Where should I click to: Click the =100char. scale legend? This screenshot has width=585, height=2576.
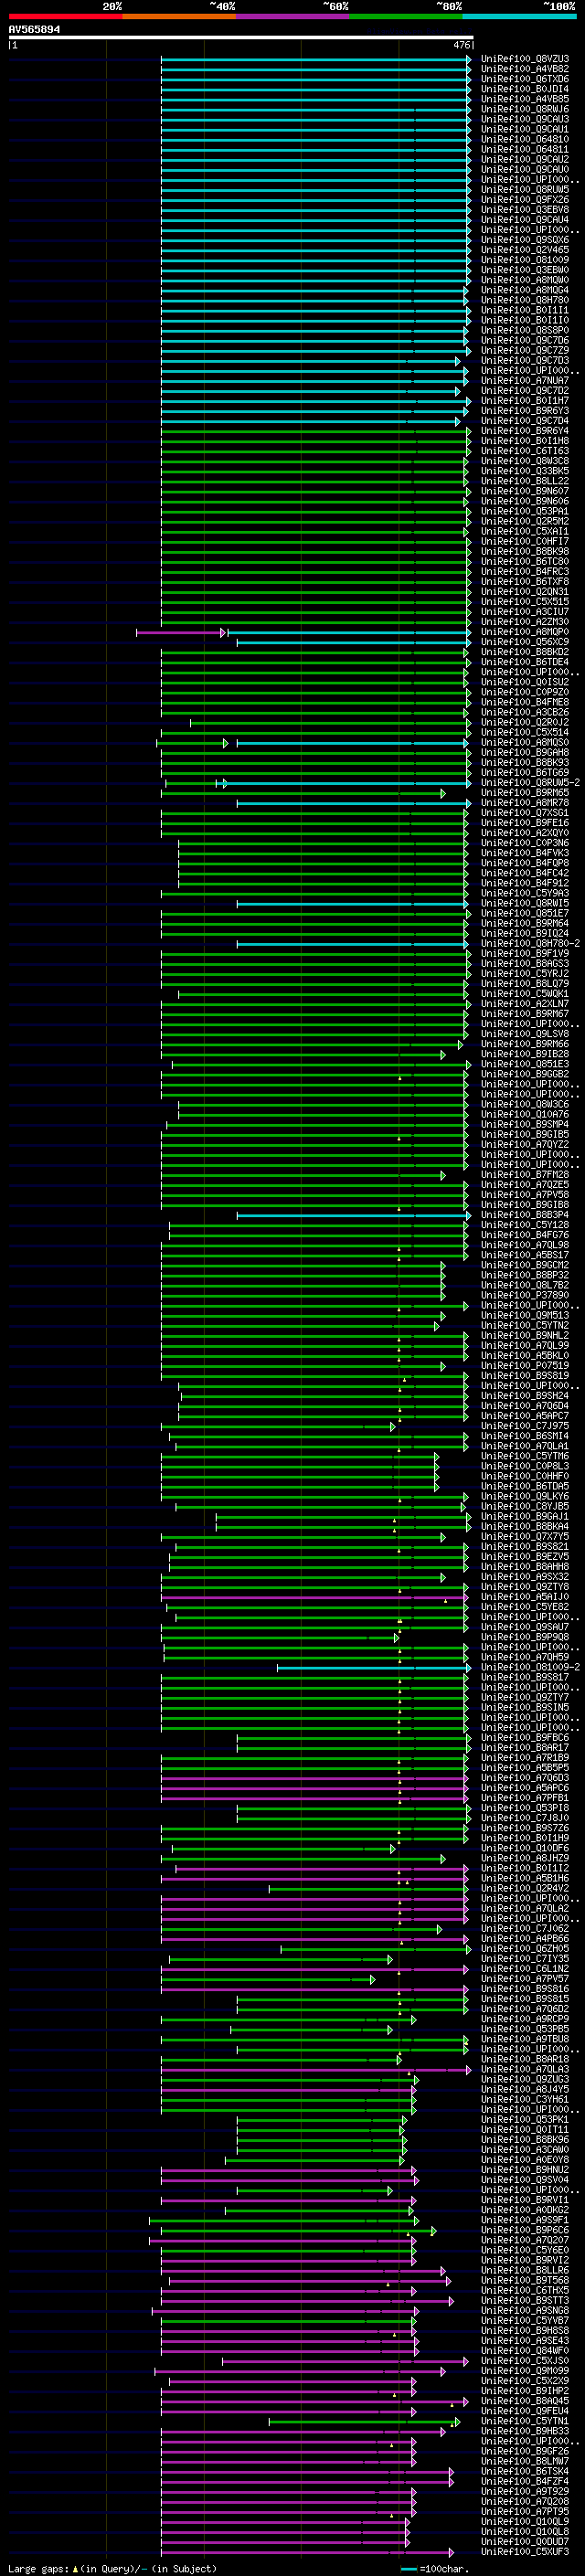[x=435, y=2568]
